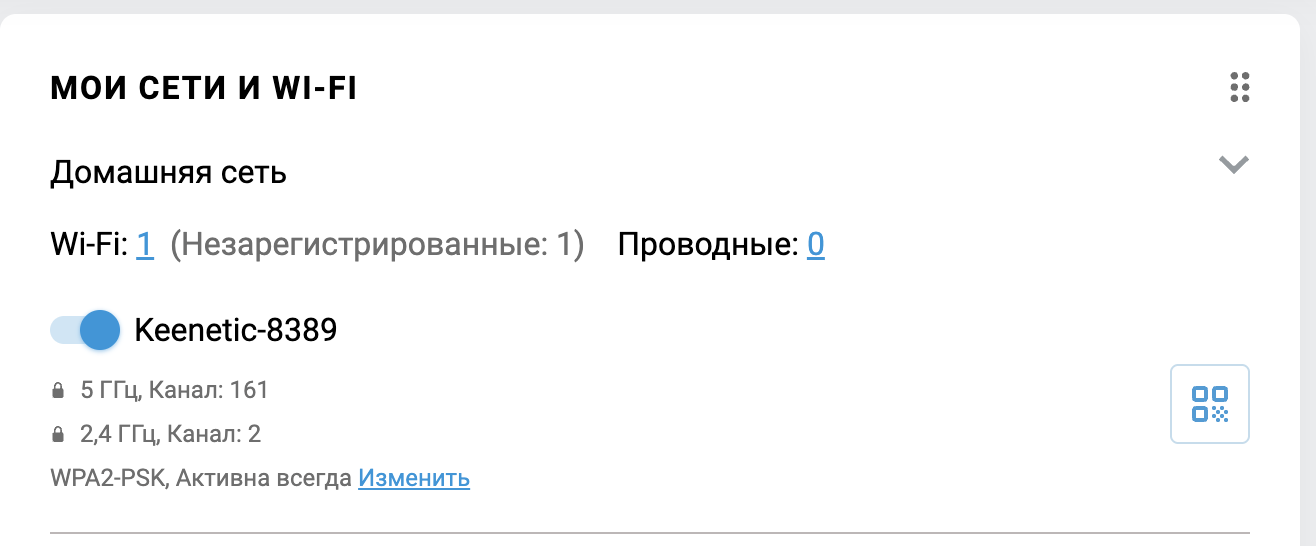Click the Проводные: label text
The image size is (1316, 546).
[708, 245]
